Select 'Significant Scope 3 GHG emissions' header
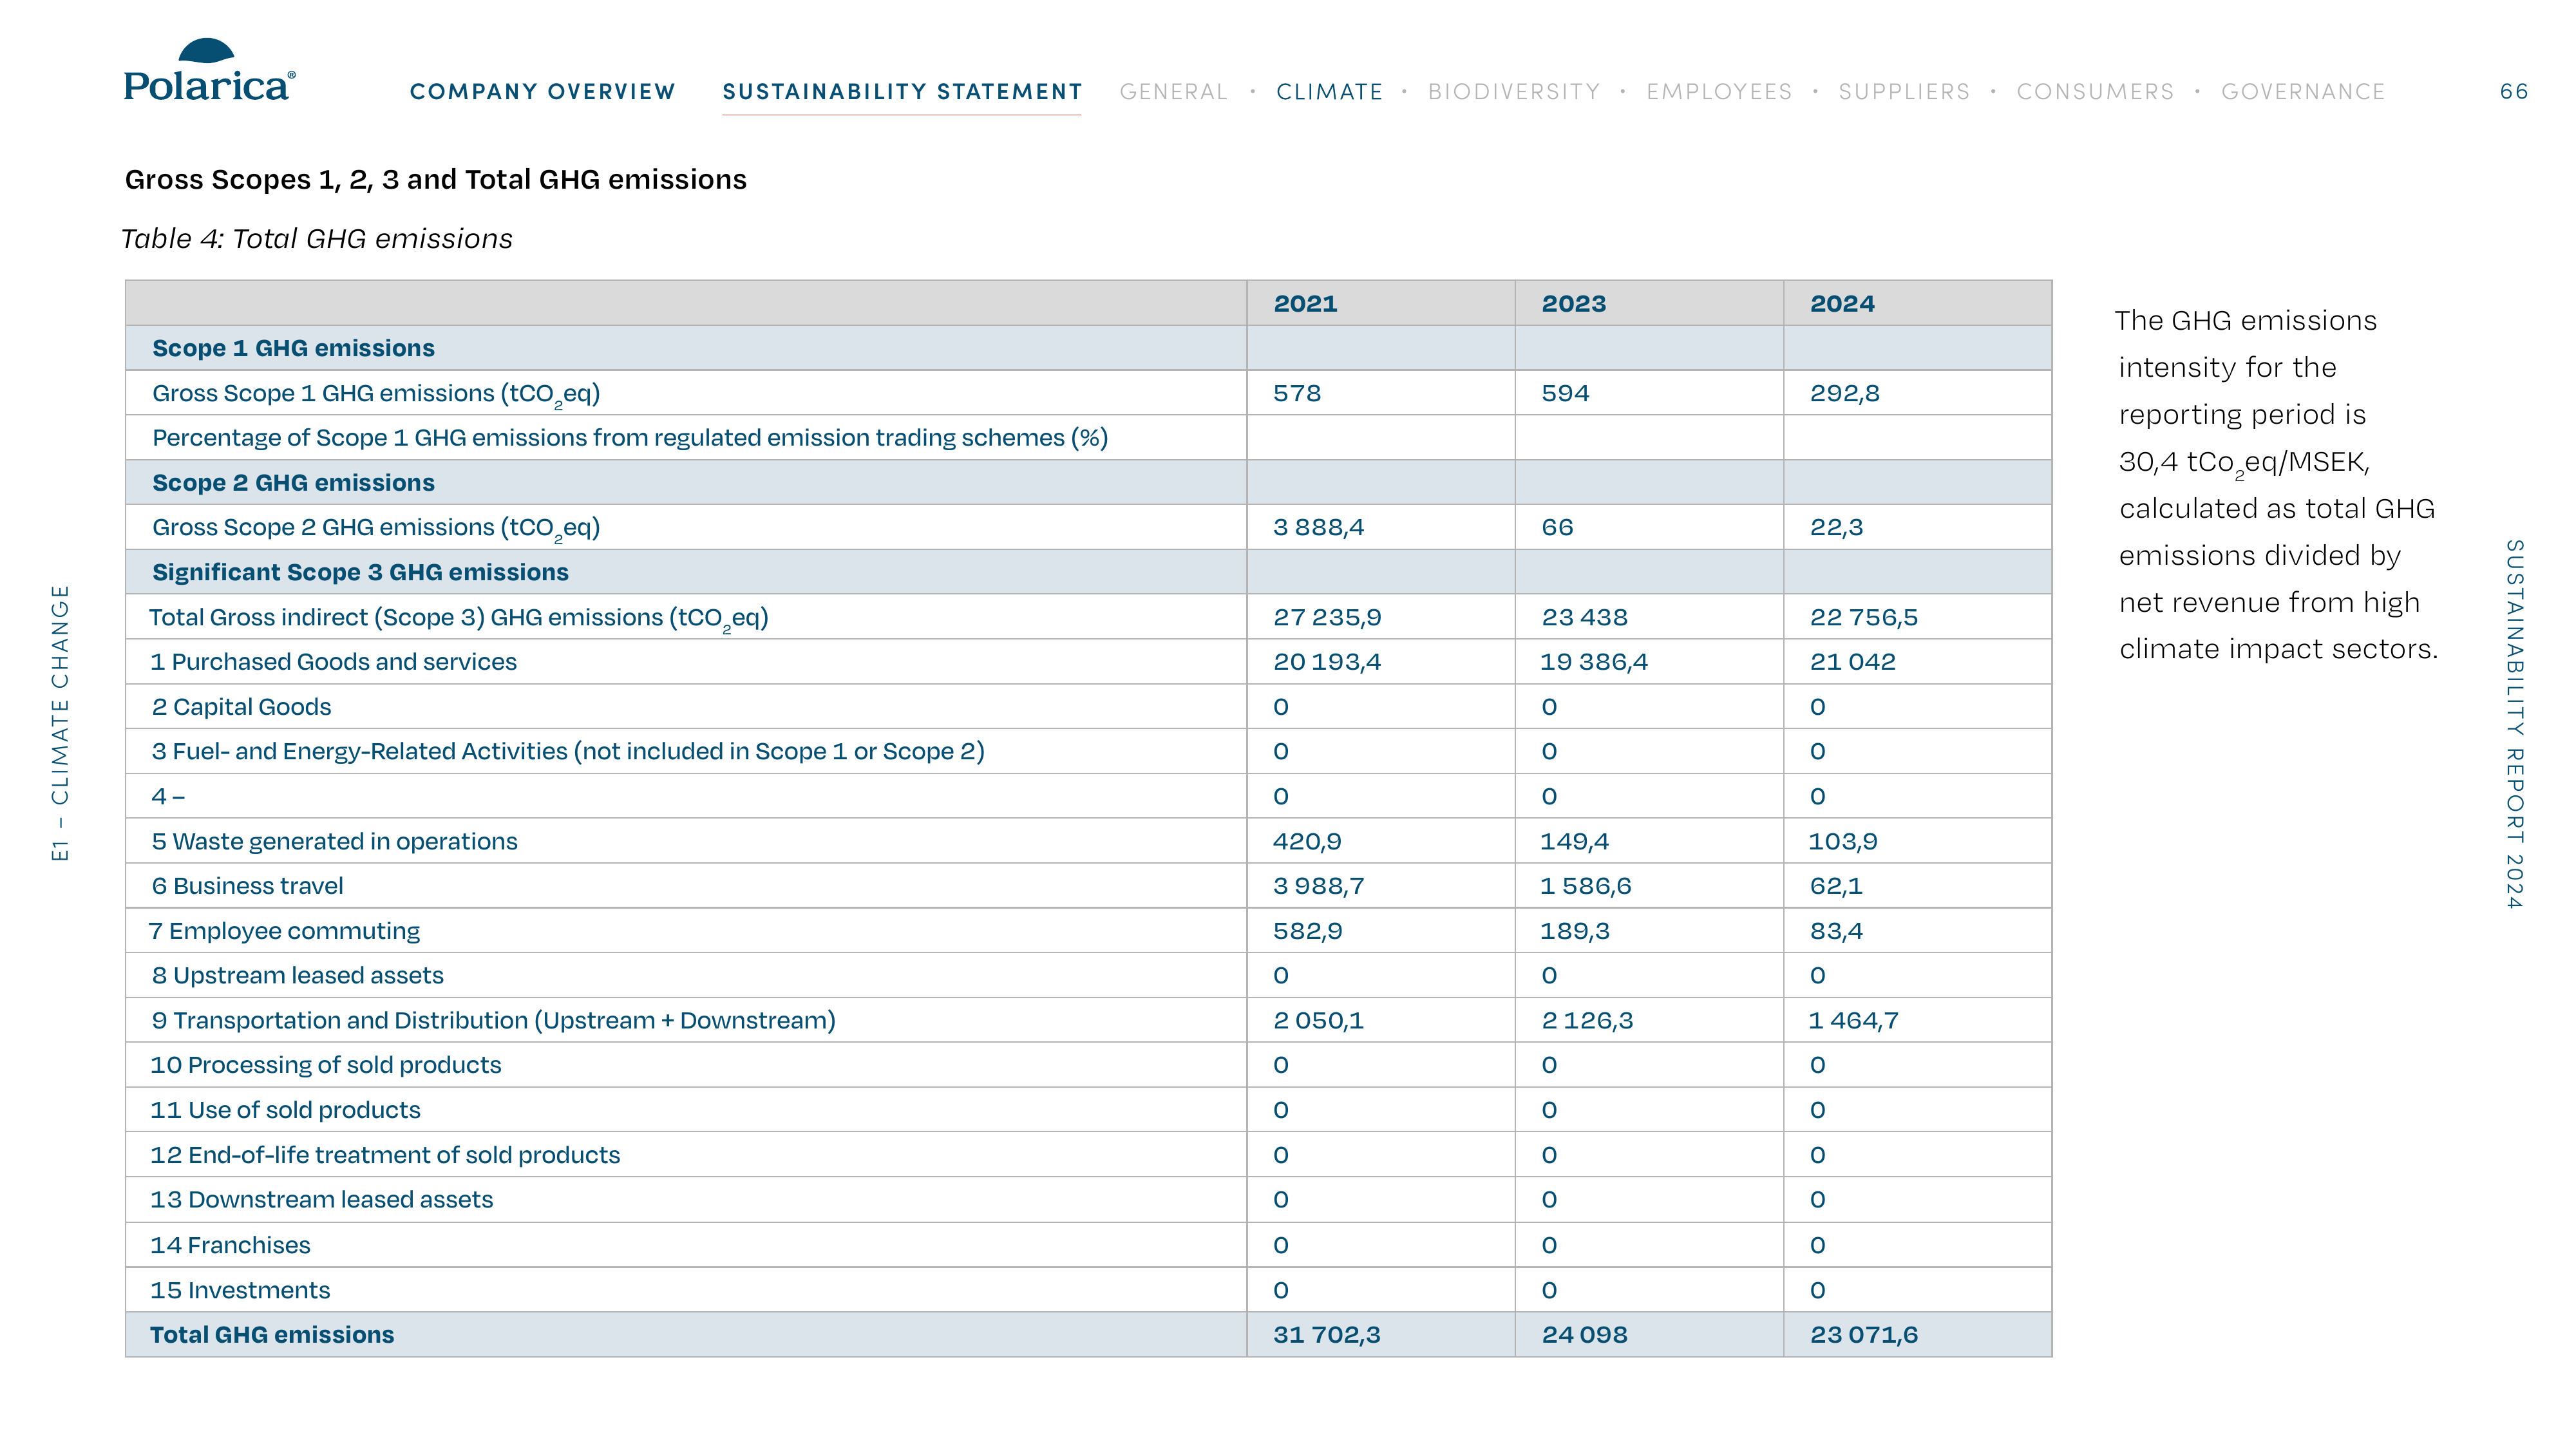This screenshot has height=1449, width=2576. click(360, 572)
